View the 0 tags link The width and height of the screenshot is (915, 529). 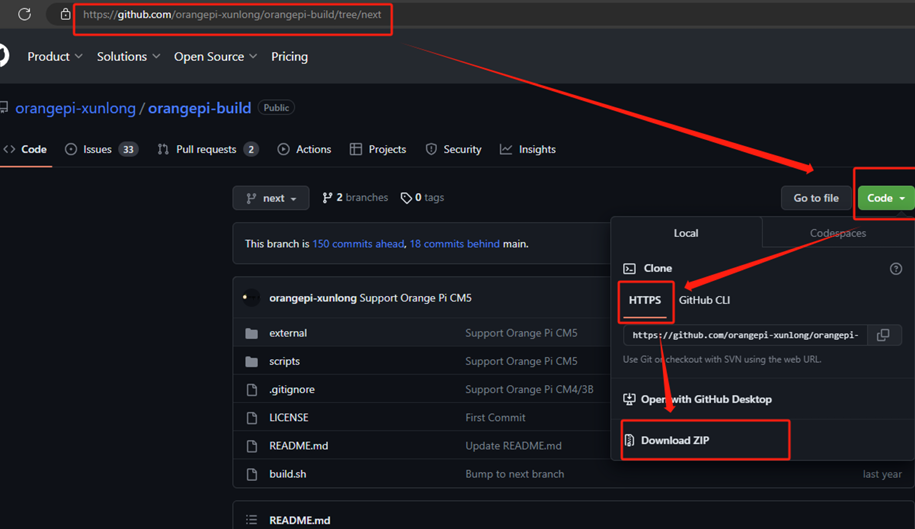click(422, 198)
